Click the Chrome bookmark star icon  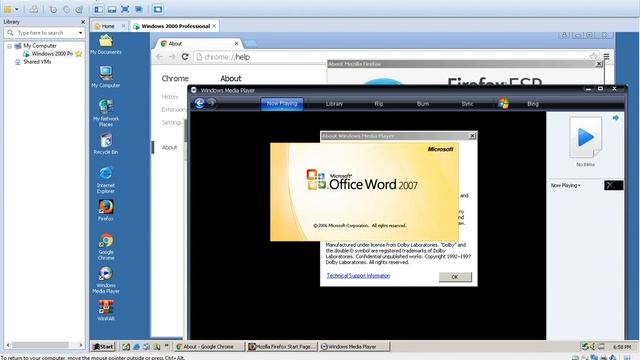click(x=593, y=56)
